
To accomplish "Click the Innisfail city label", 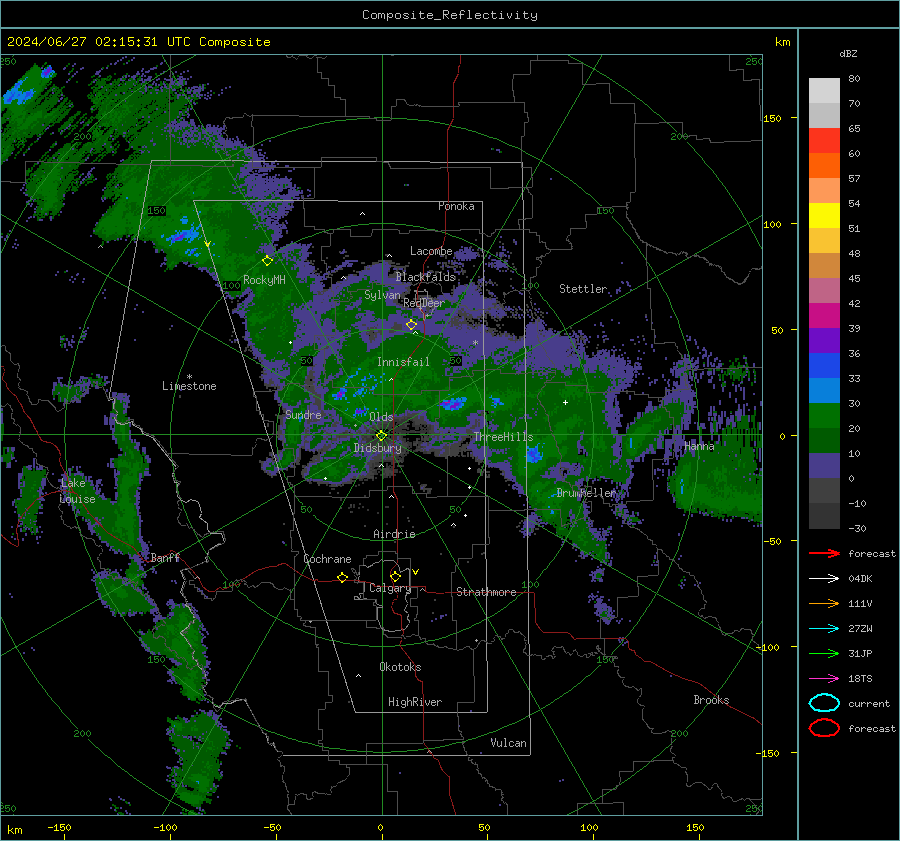I will point(403,362).
